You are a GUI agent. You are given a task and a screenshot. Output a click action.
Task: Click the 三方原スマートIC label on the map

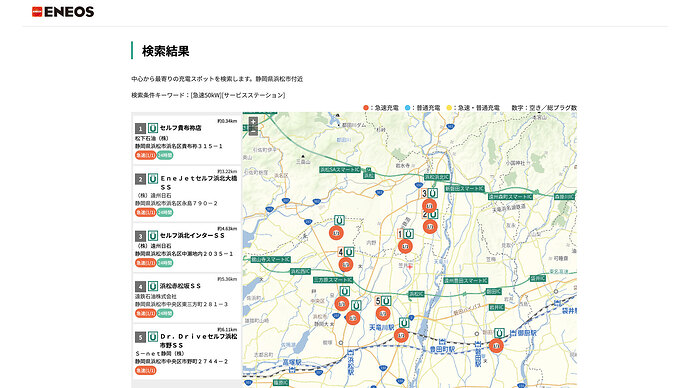pos(333,280)
